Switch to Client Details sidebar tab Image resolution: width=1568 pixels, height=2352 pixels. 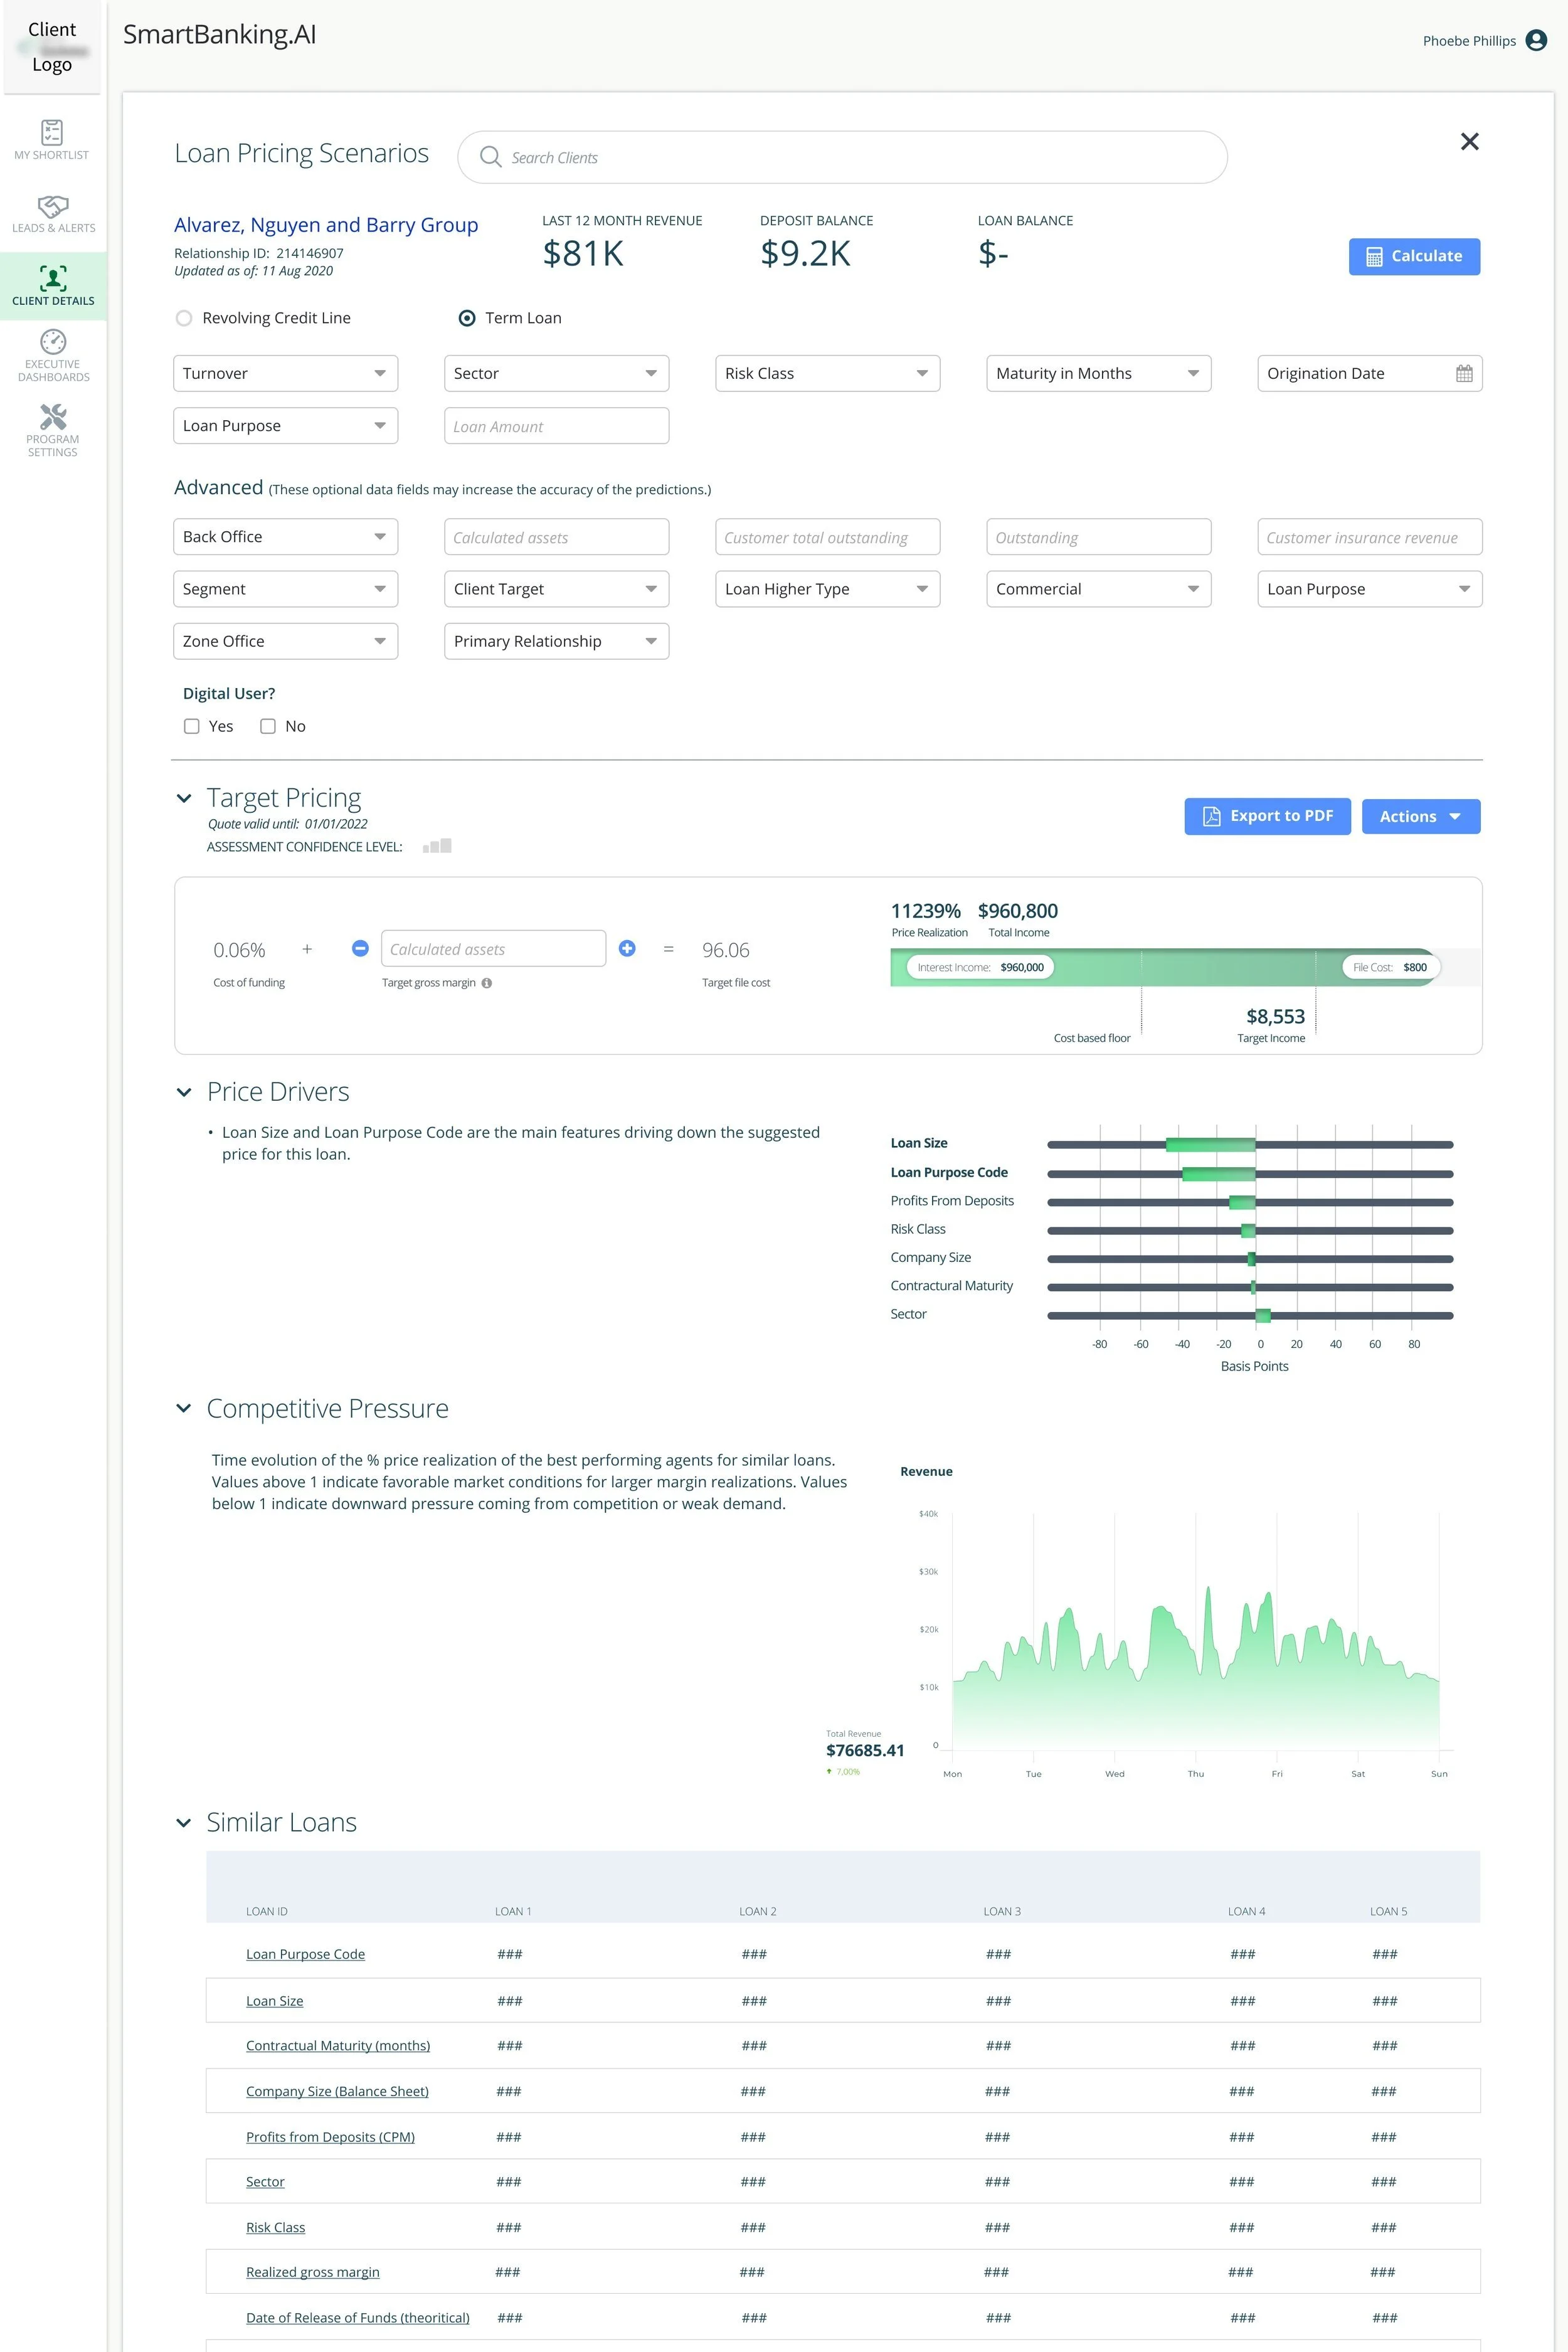[x=52, y=285]
